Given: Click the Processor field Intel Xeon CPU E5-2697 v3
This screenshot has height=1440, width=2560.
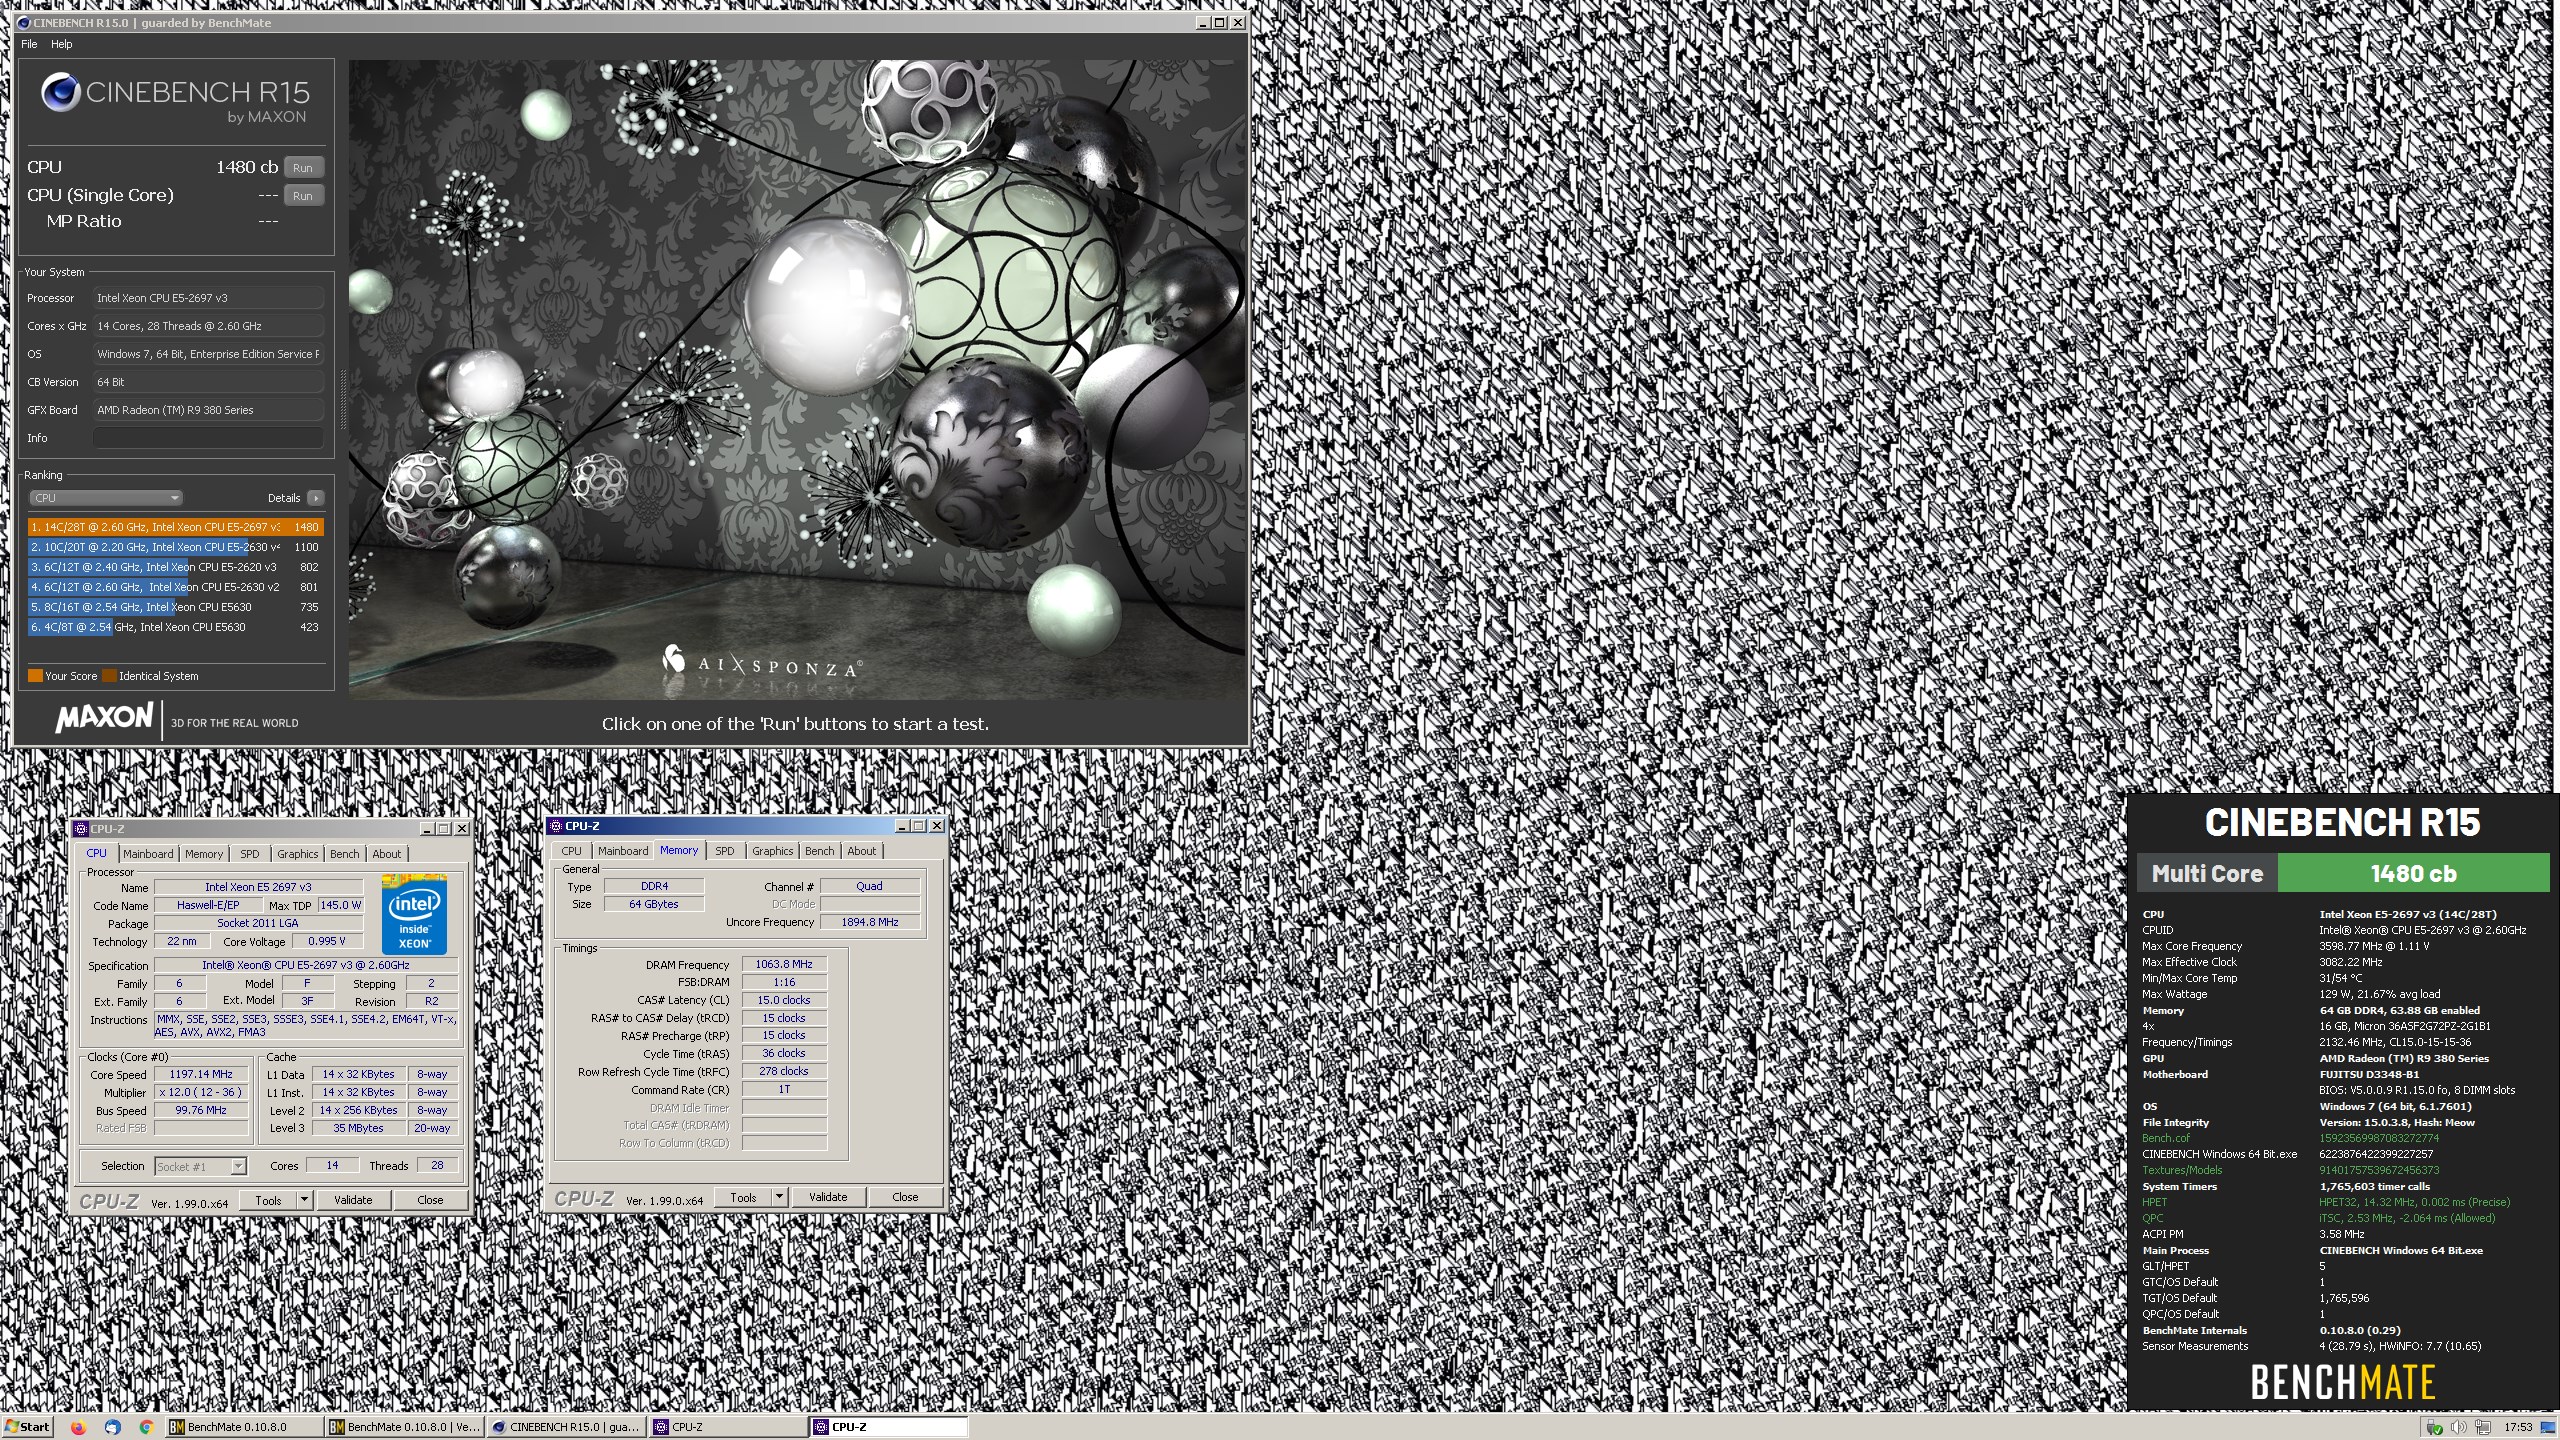Looking at the screenshot, I should click(x=208, y=298).
